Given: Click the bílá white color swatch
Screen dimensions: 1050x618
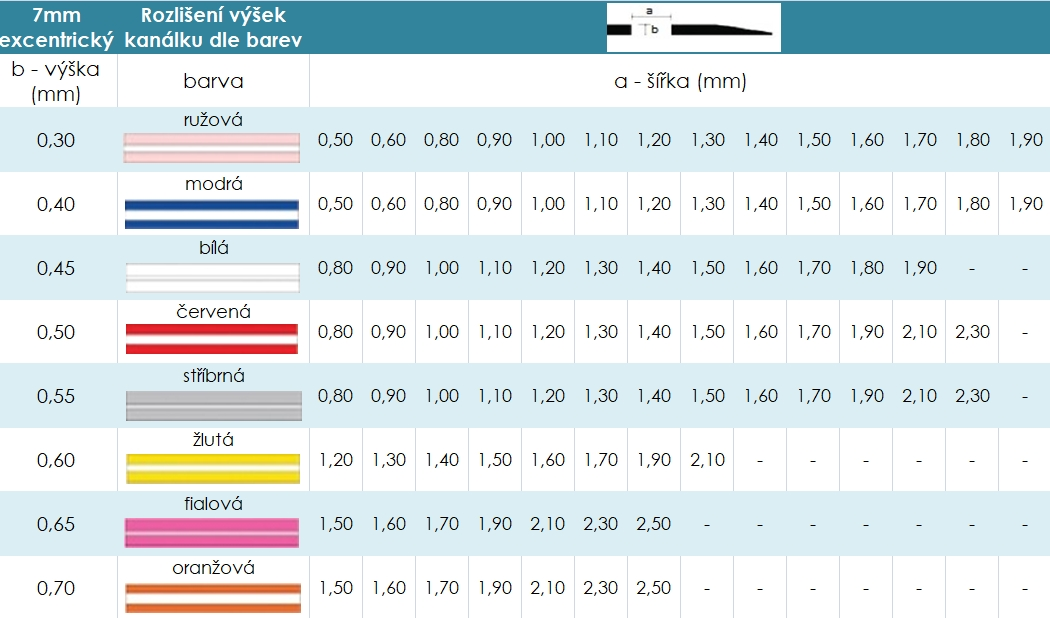Looking at the screenshot, I should click(x=212, y=277).
